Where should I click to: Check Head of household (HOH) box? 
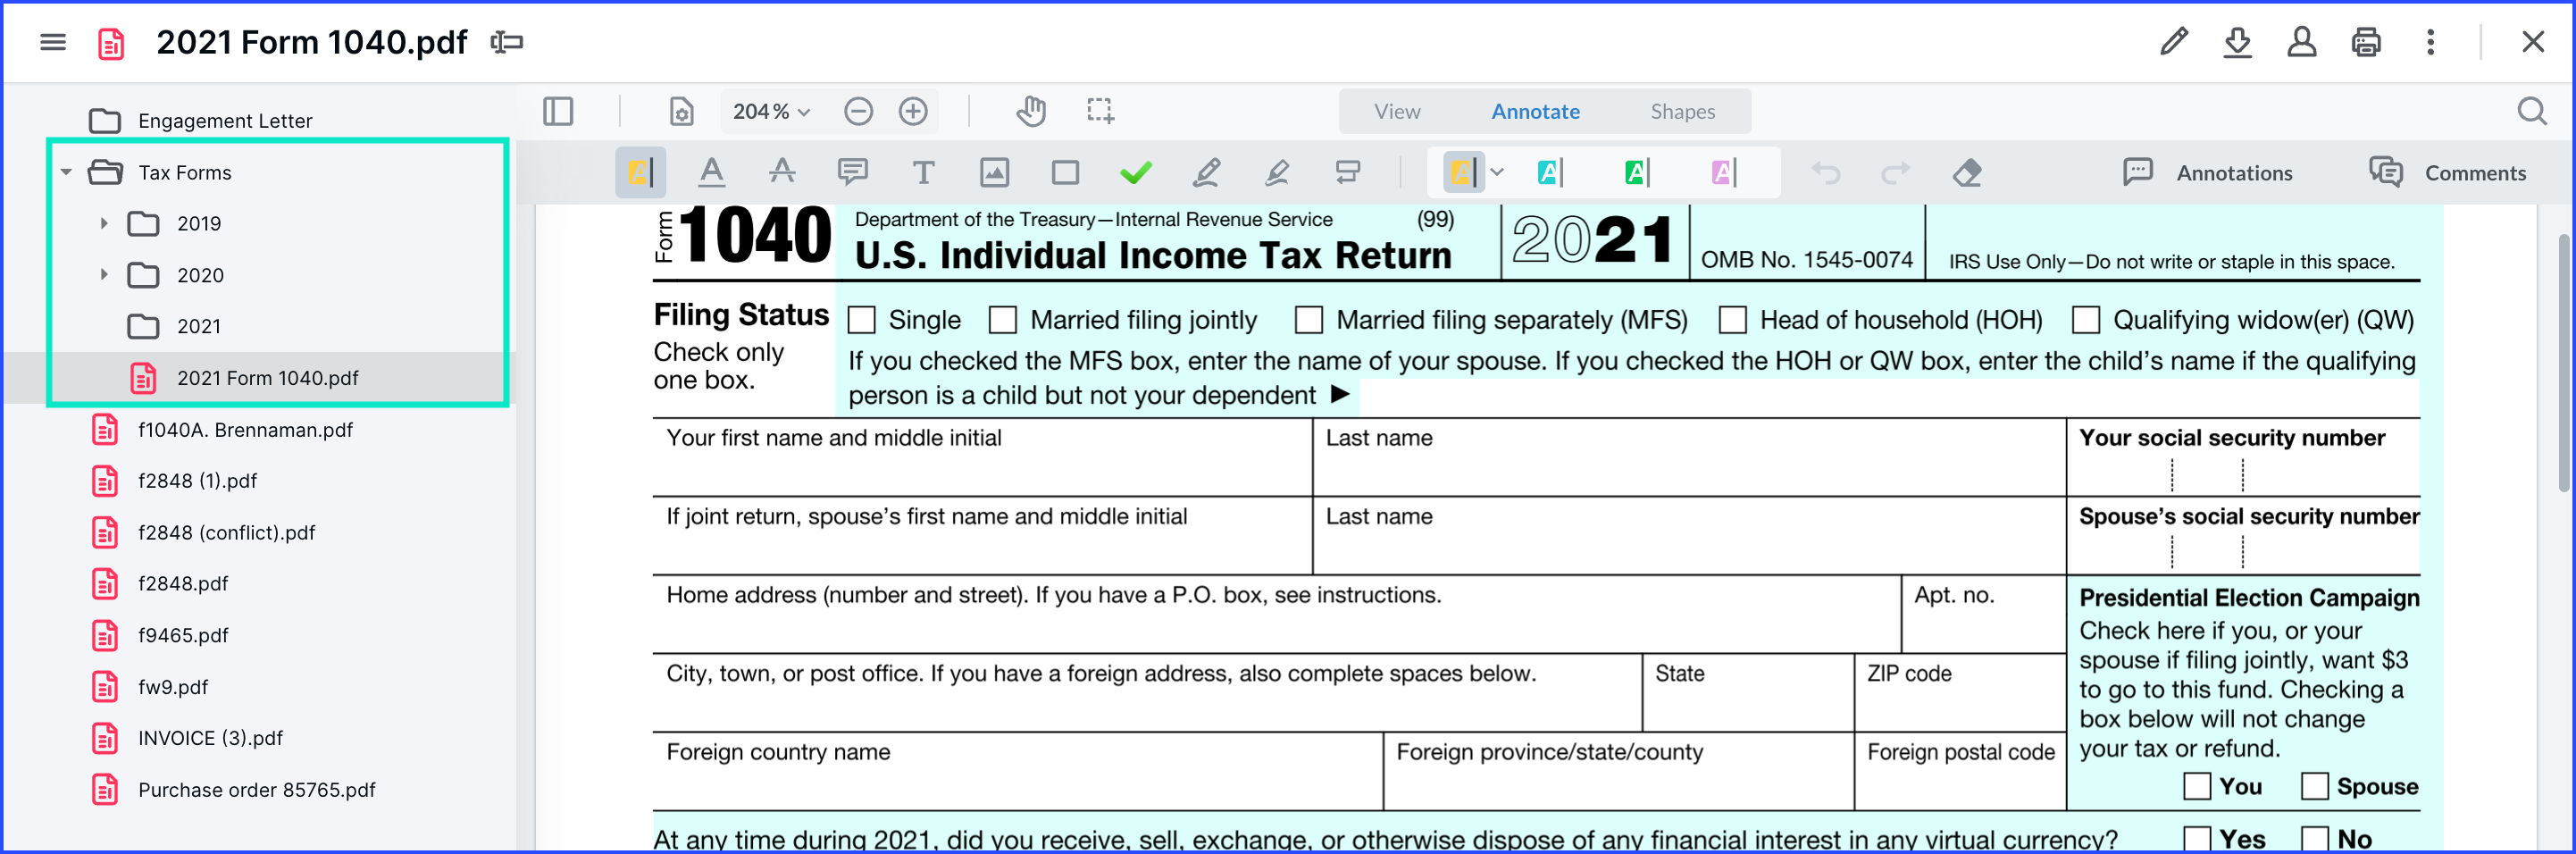pyautogui.click(x=1732, y=320)
